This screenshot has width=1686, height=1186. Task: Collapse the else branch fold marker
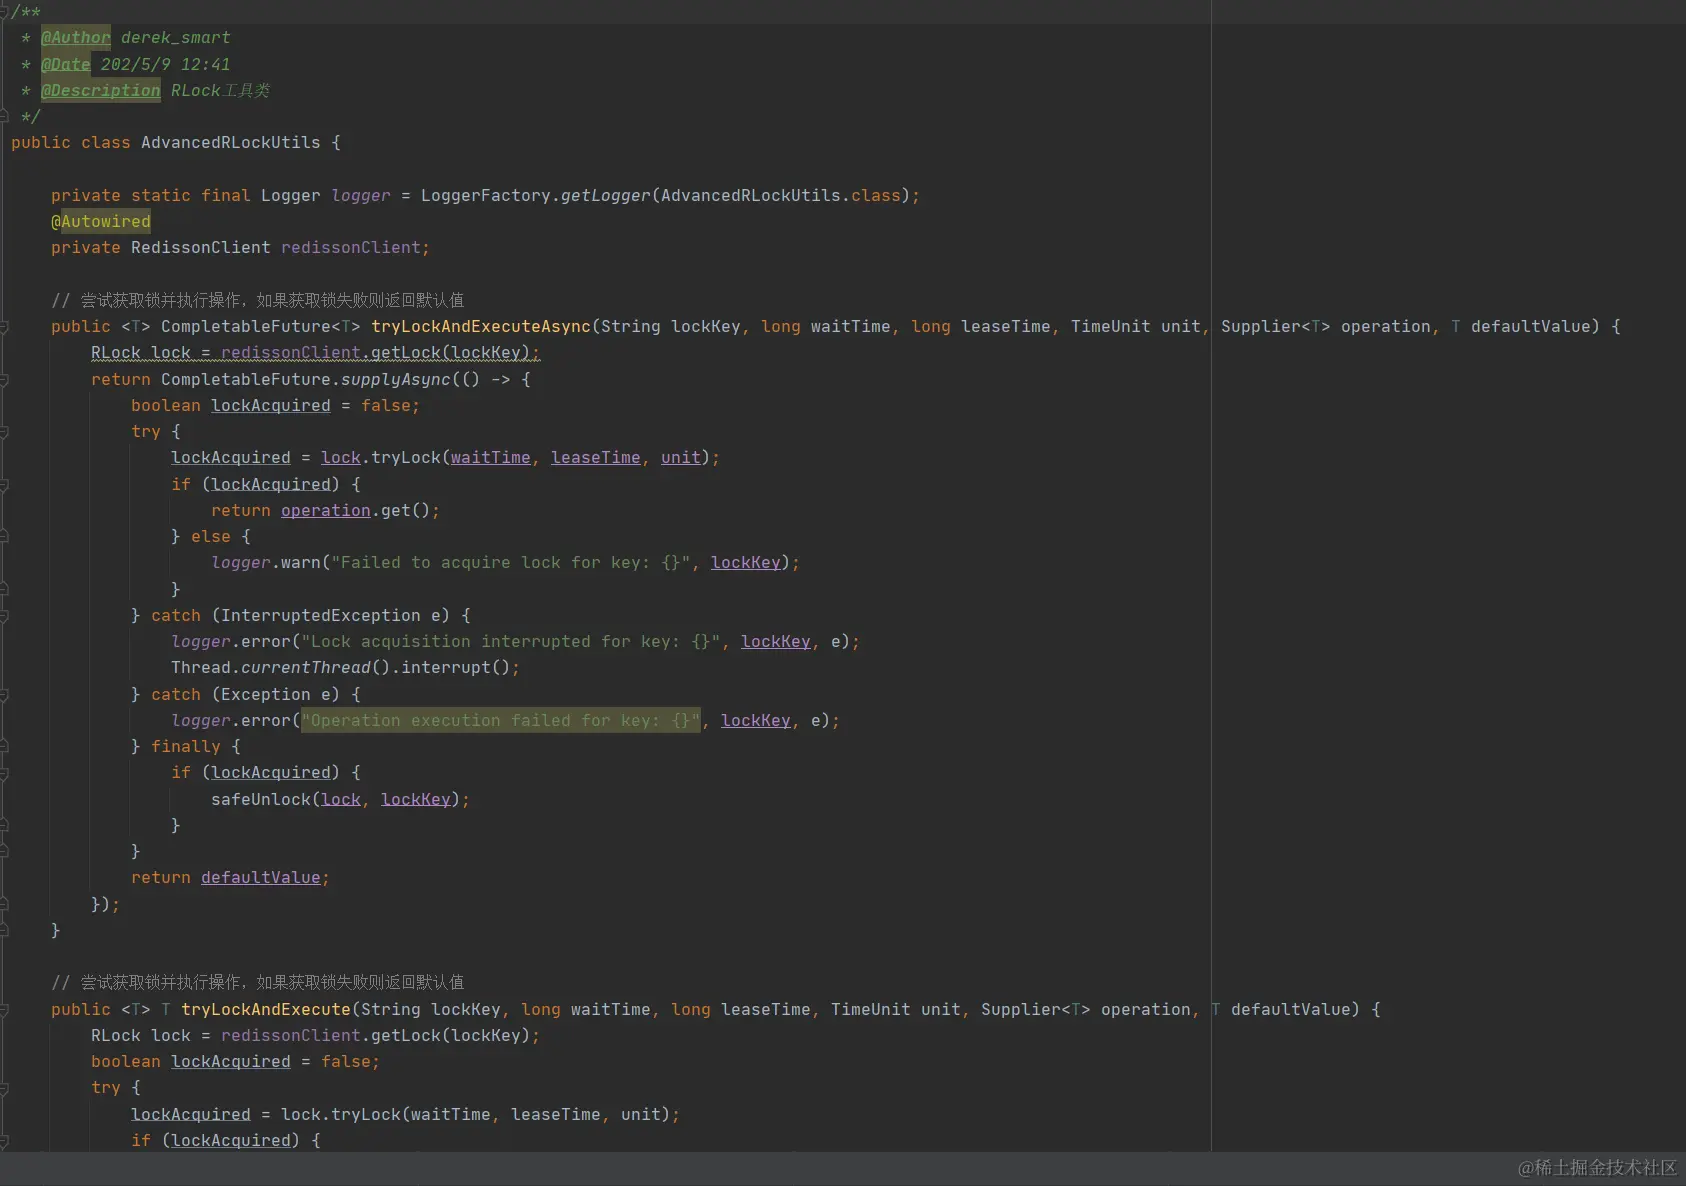coord(4,537)
